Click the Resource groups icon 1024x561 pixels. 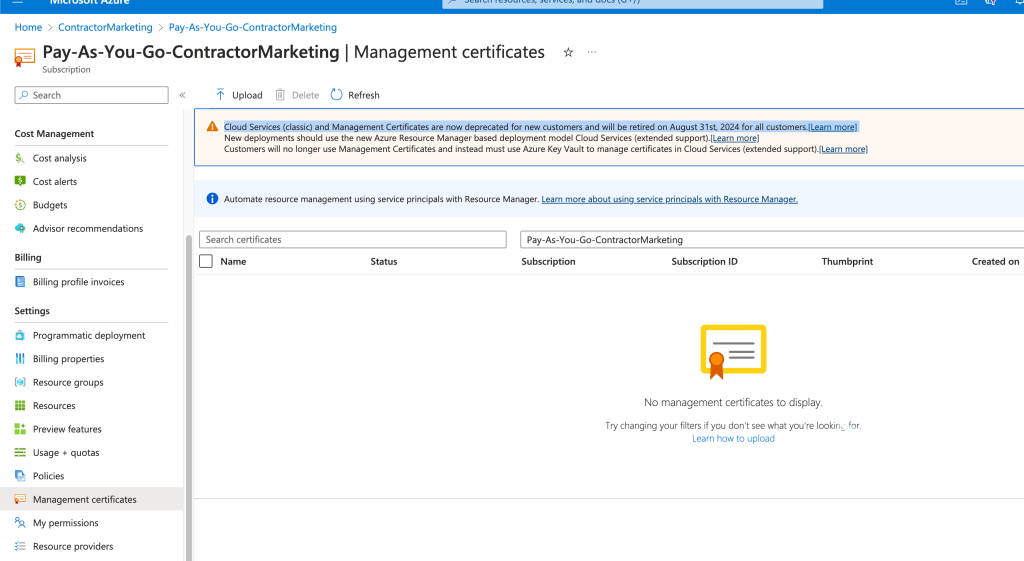click(20, 383)
